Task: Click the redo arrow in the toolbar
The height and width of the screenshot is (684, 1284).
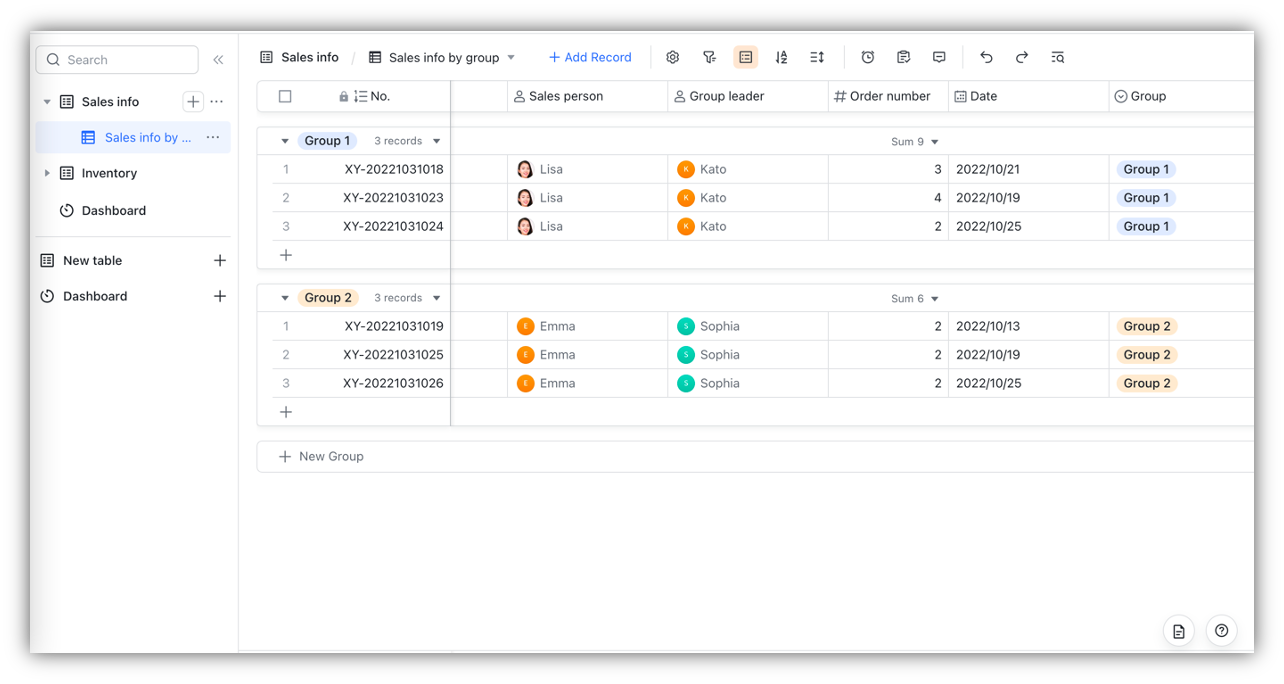Action: coord(1021,57)
